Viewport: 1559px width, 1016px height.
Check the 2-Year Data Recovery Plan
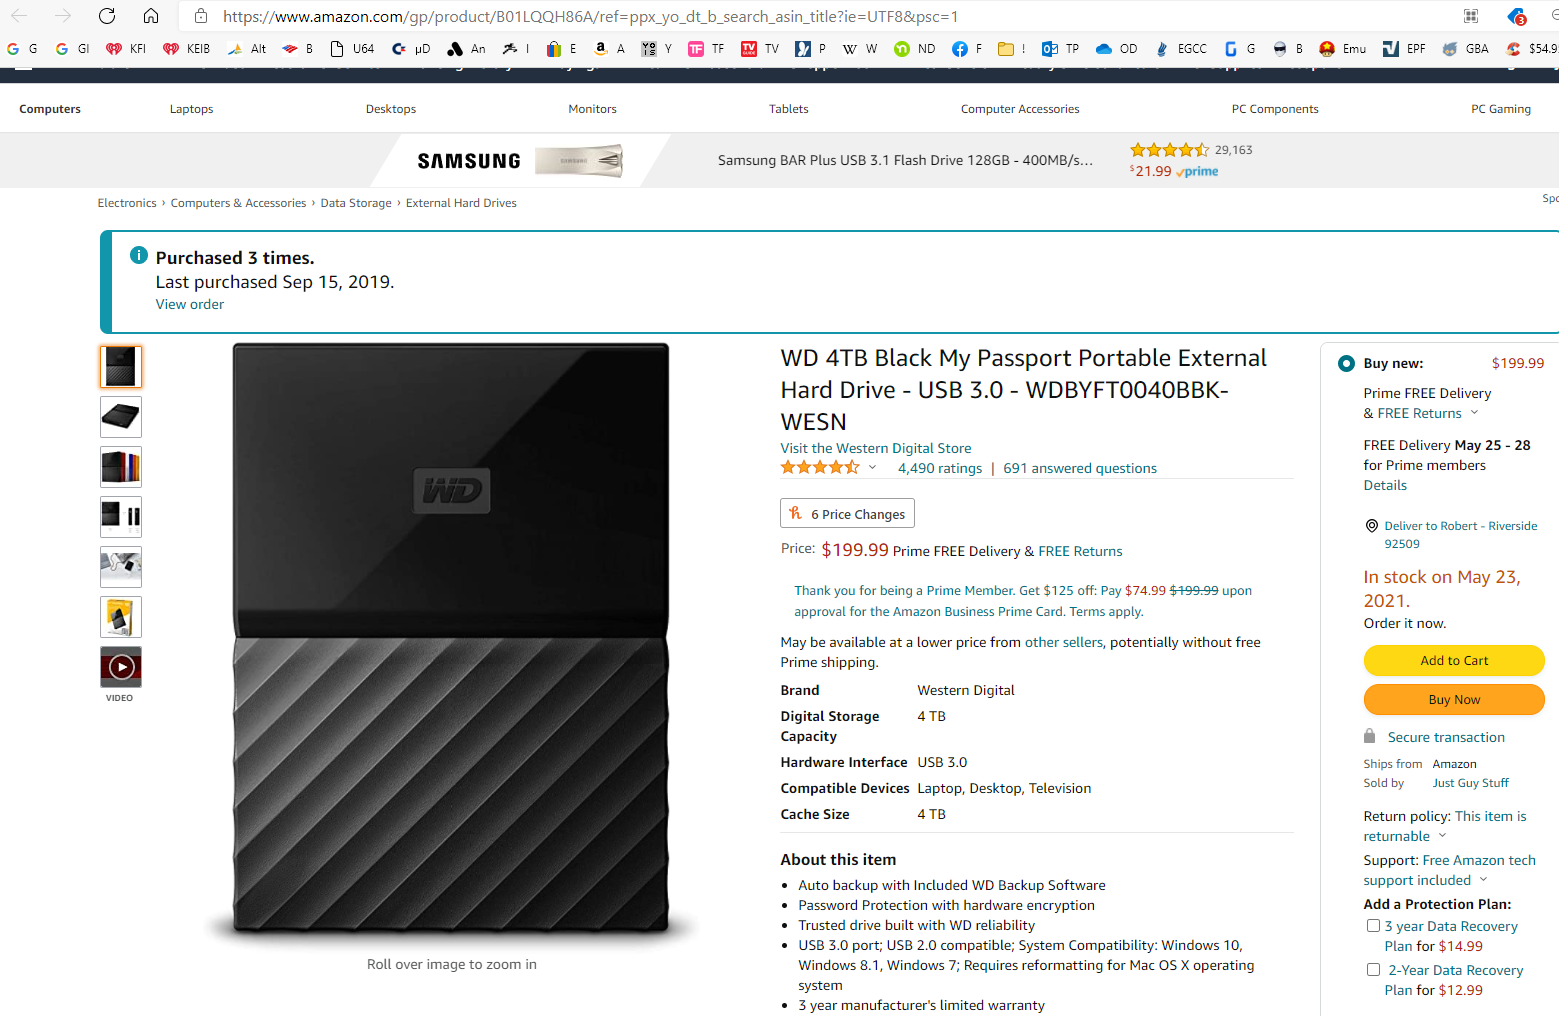pos(1373,970)
